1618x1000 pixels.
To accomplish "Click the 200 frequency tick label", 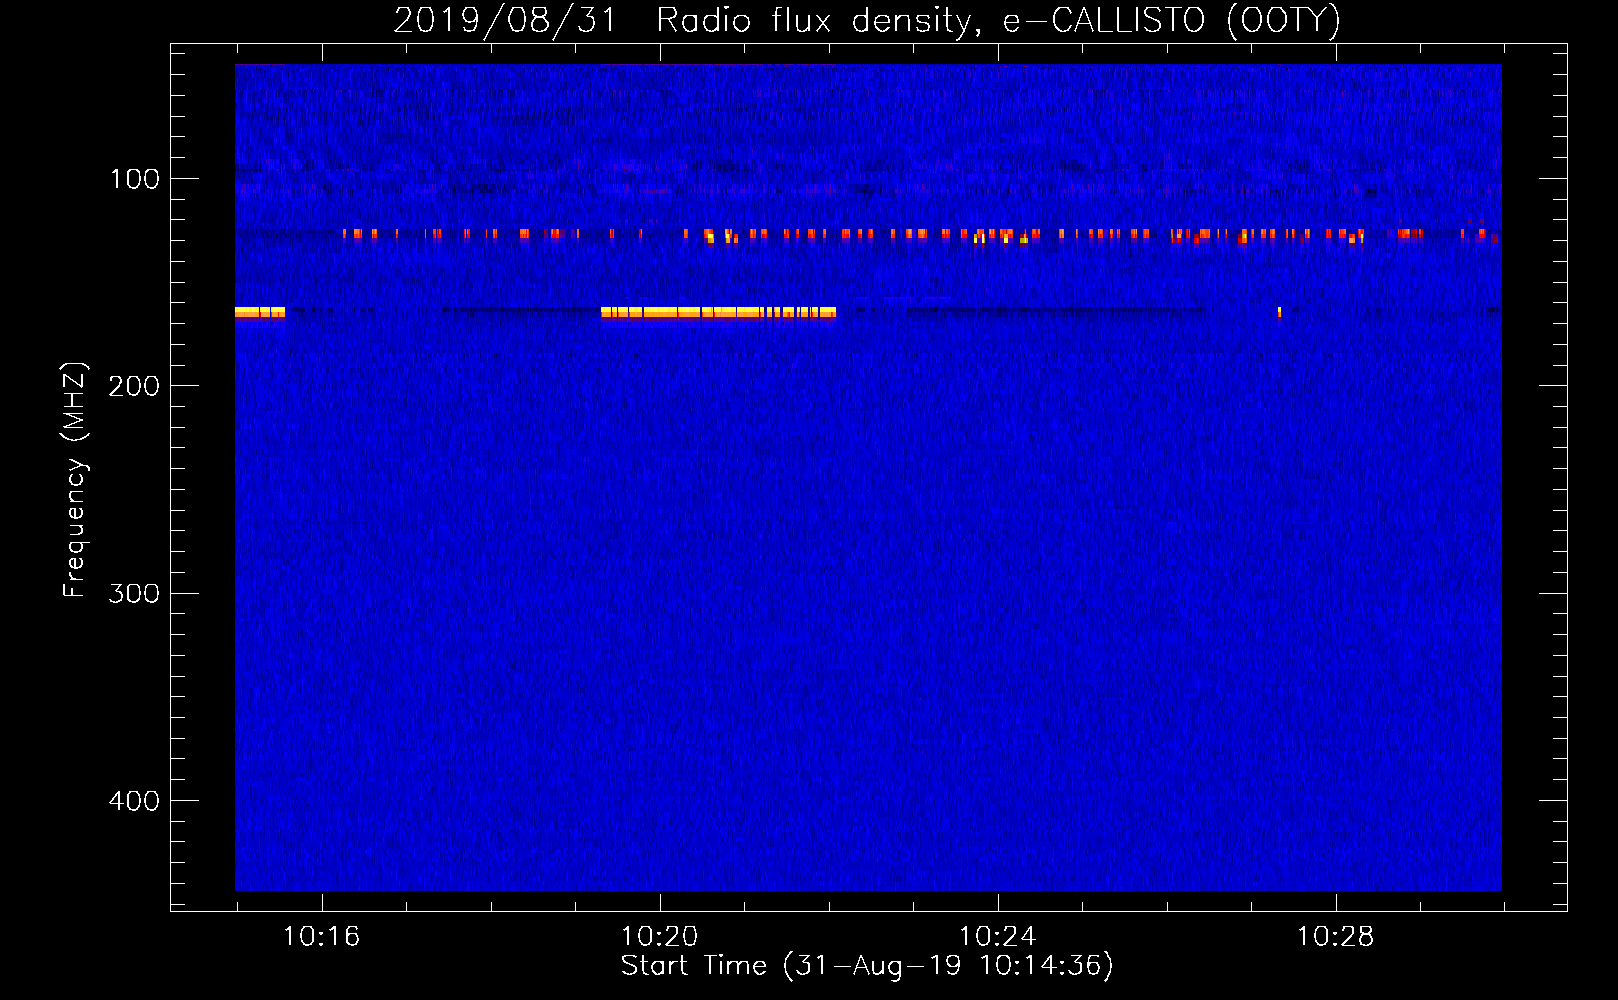I will tap(134, 386).
